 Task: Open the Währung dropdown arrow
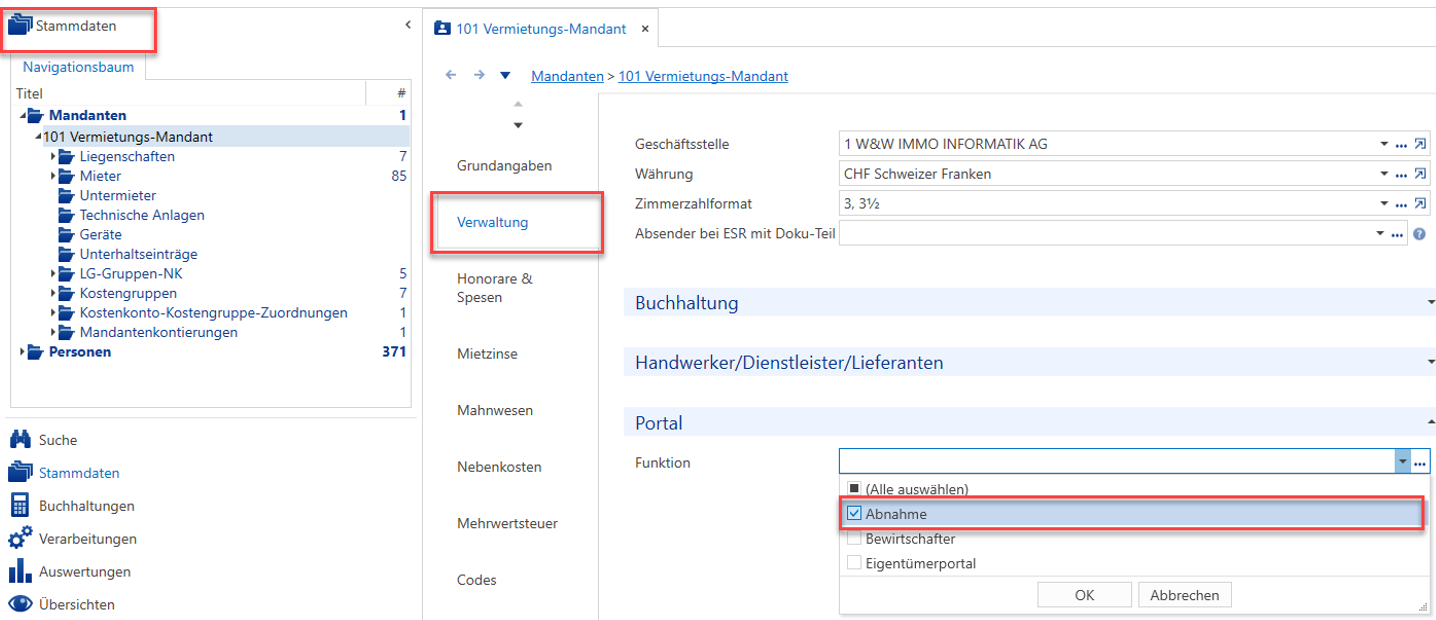pyautogui.click(x=1385, y=175)
